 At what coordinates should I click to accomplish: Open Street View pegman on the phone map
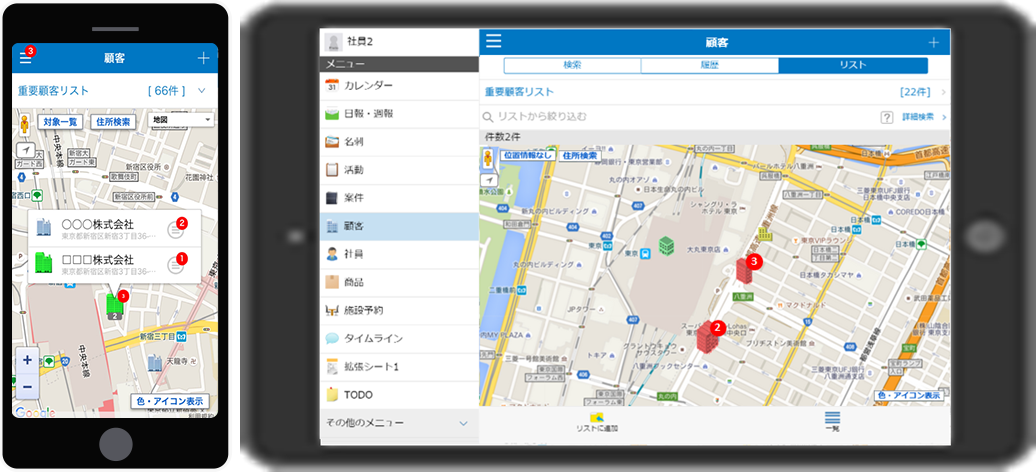pos(25,124)
